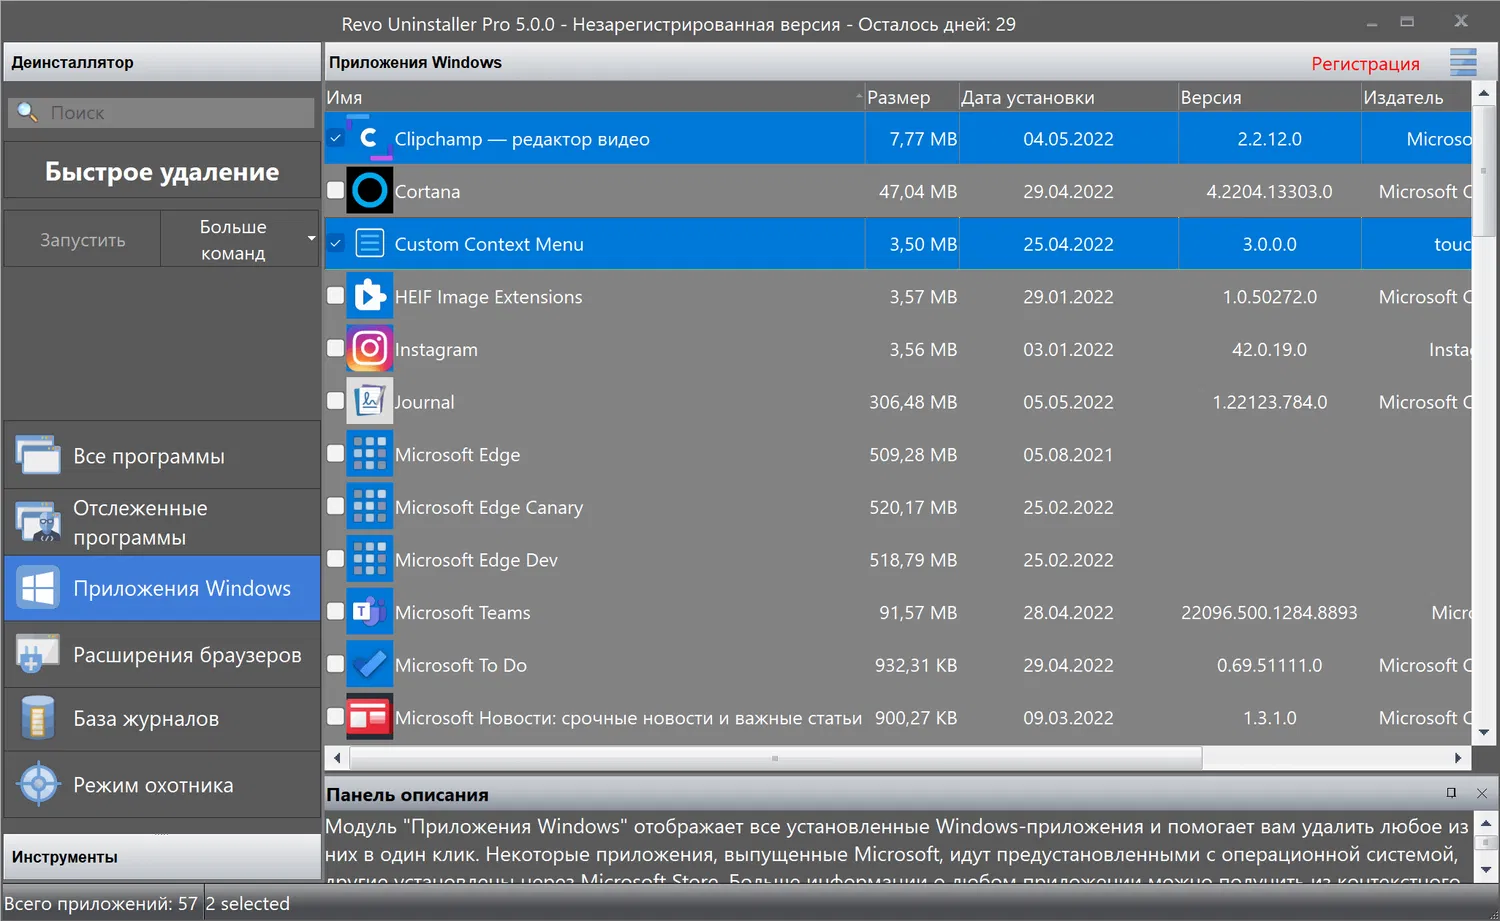Click the Быстрое удаление button

point(162,171)
